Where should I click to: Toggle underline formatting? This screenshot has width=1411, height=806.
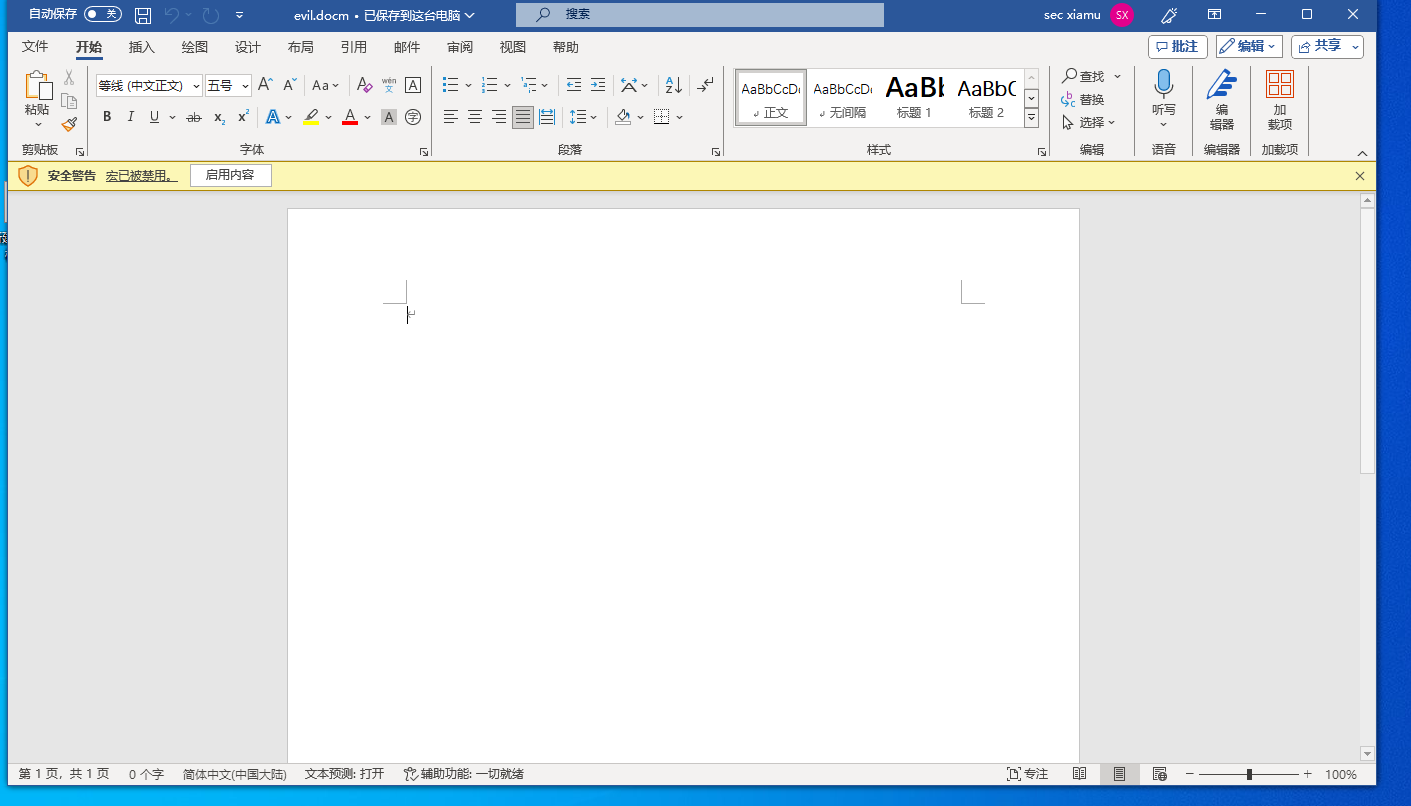point(154,117)
